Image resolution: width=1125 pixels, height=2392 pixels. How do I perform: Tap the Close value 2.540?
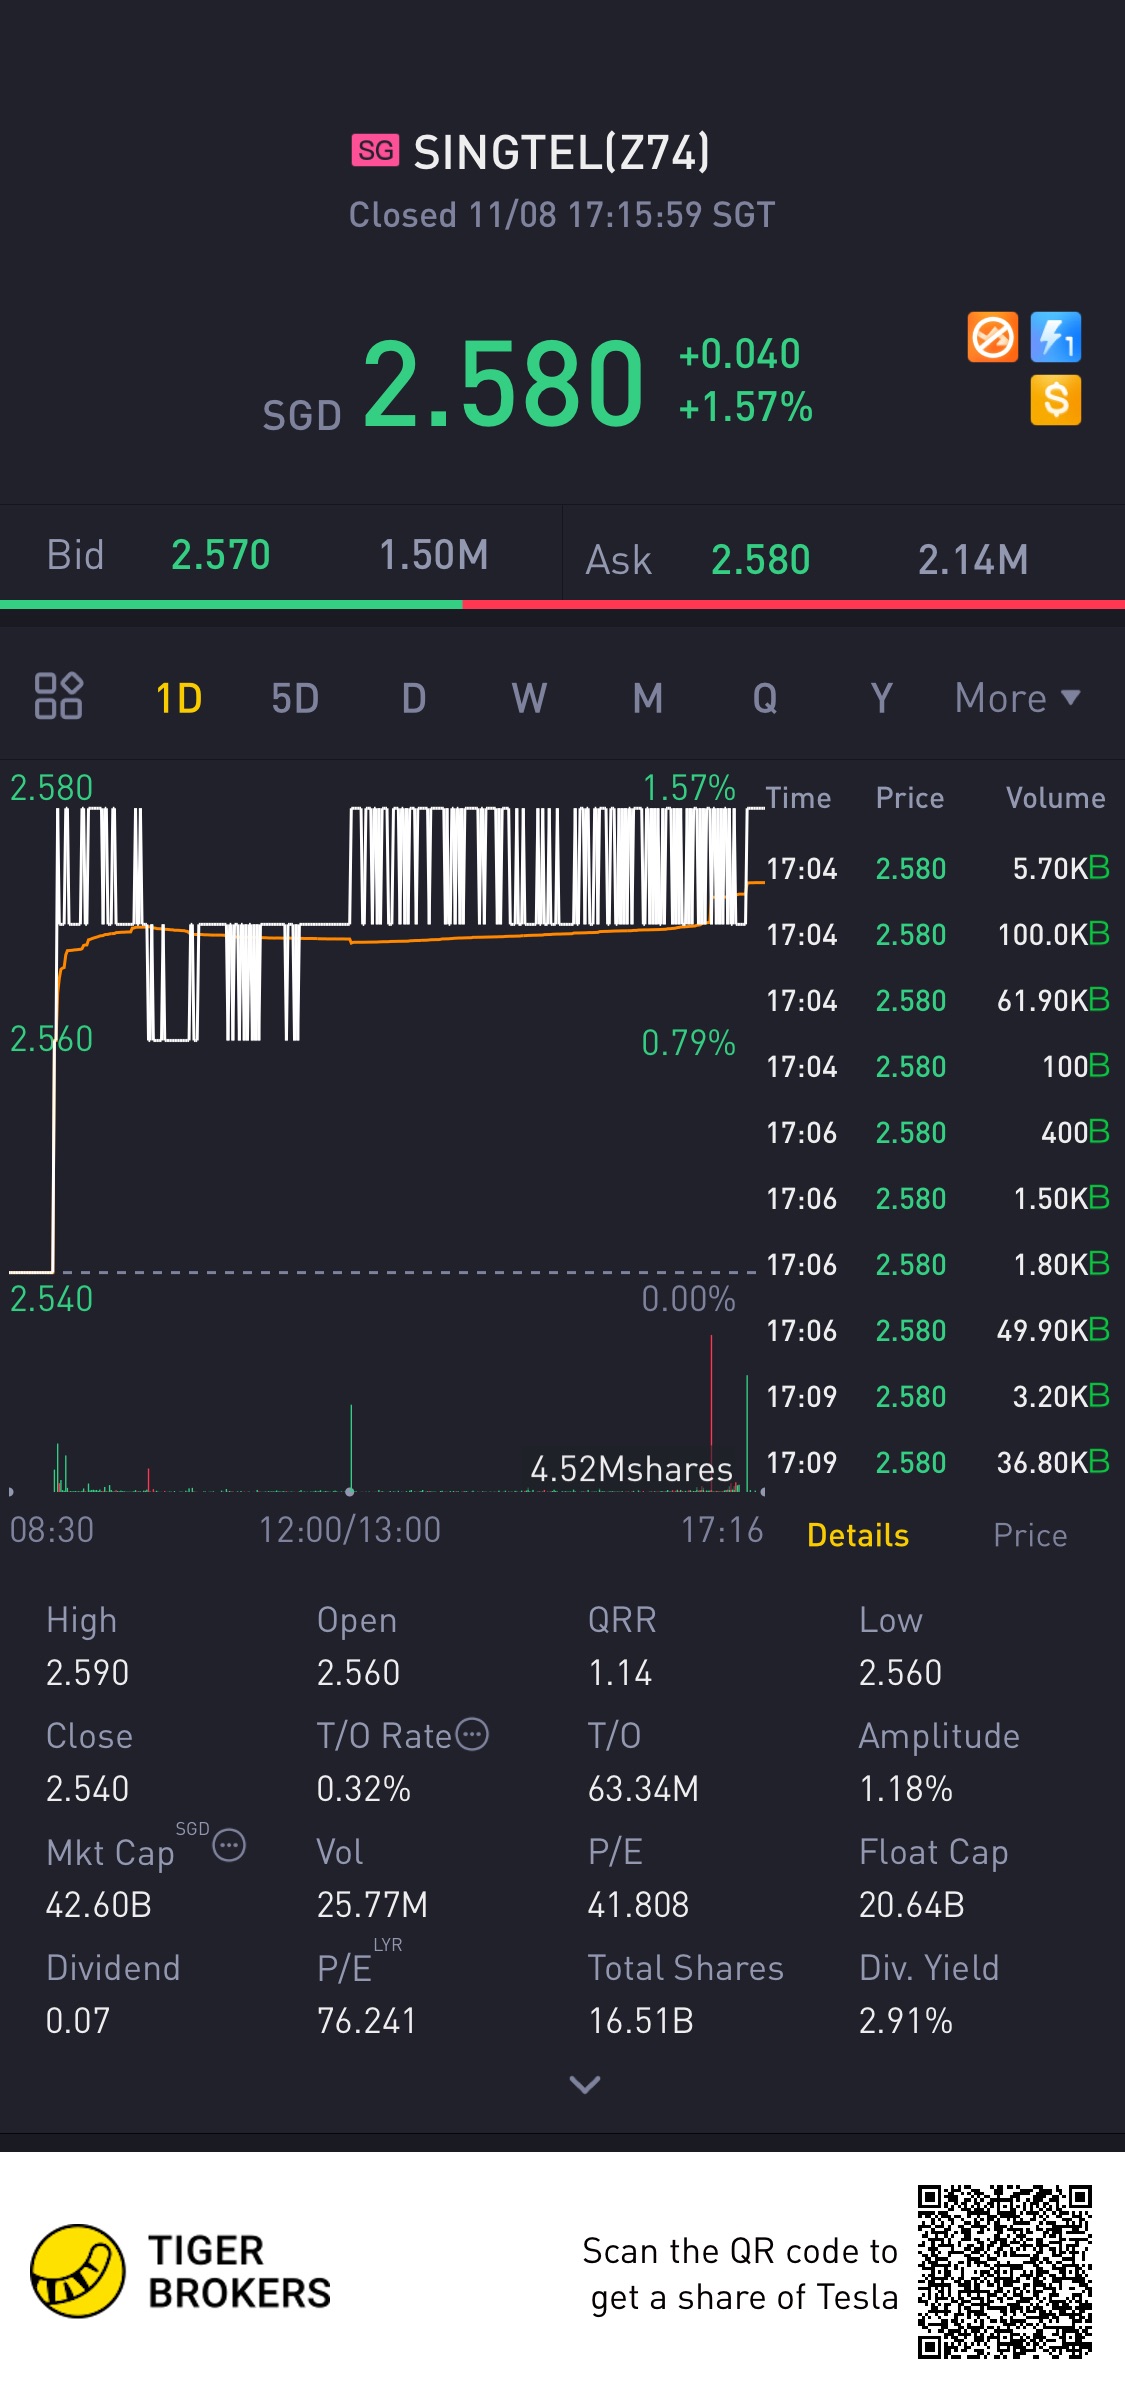(x=88, y=1788)
